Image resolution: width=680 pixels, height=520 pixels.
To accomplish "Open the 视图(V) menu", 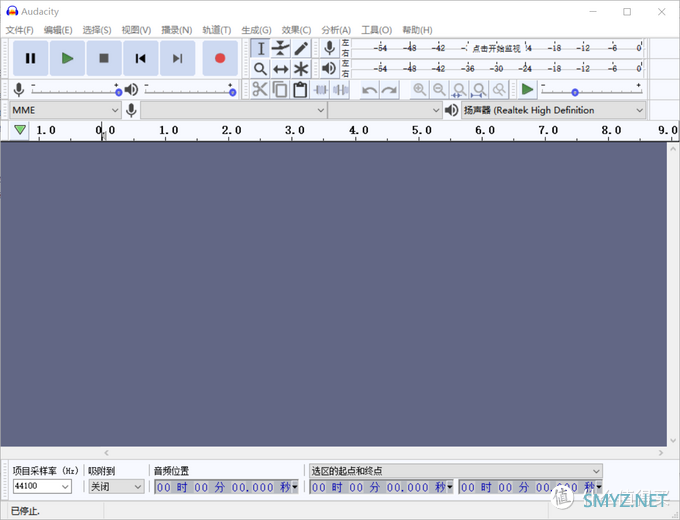I will tap(136, 30).
